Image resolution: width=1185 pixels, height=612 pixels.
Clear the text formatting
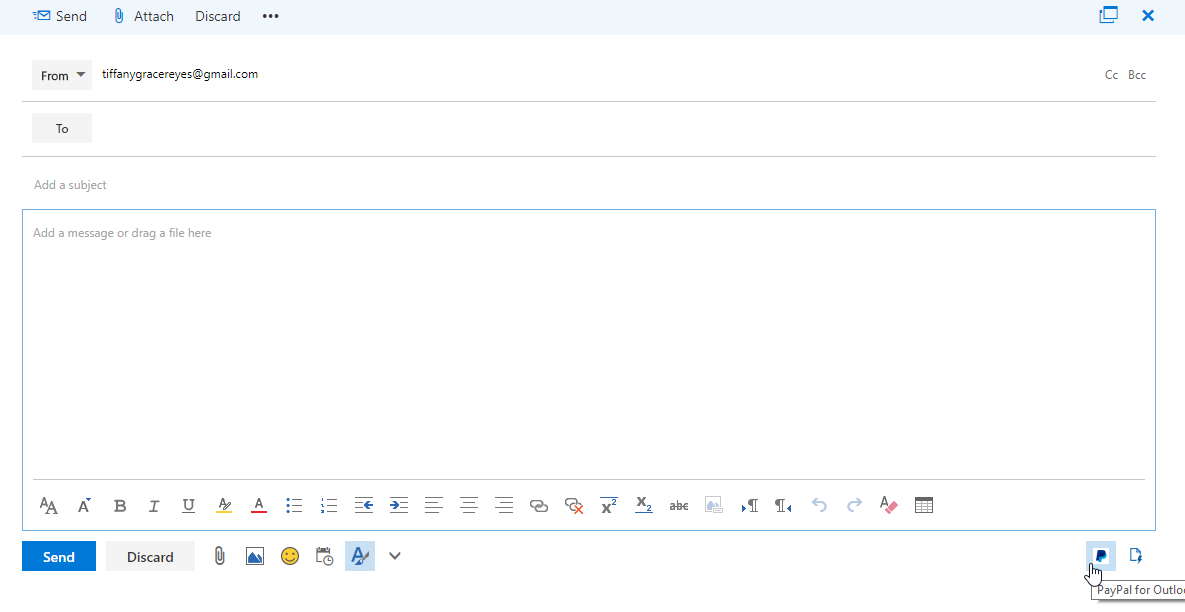pos(889,505)
